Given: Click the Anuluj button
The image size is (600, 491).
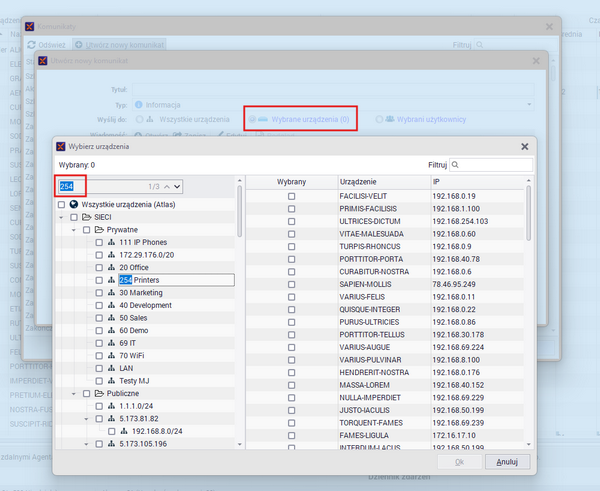Looking at the screenshot, I should click(507, 462).
